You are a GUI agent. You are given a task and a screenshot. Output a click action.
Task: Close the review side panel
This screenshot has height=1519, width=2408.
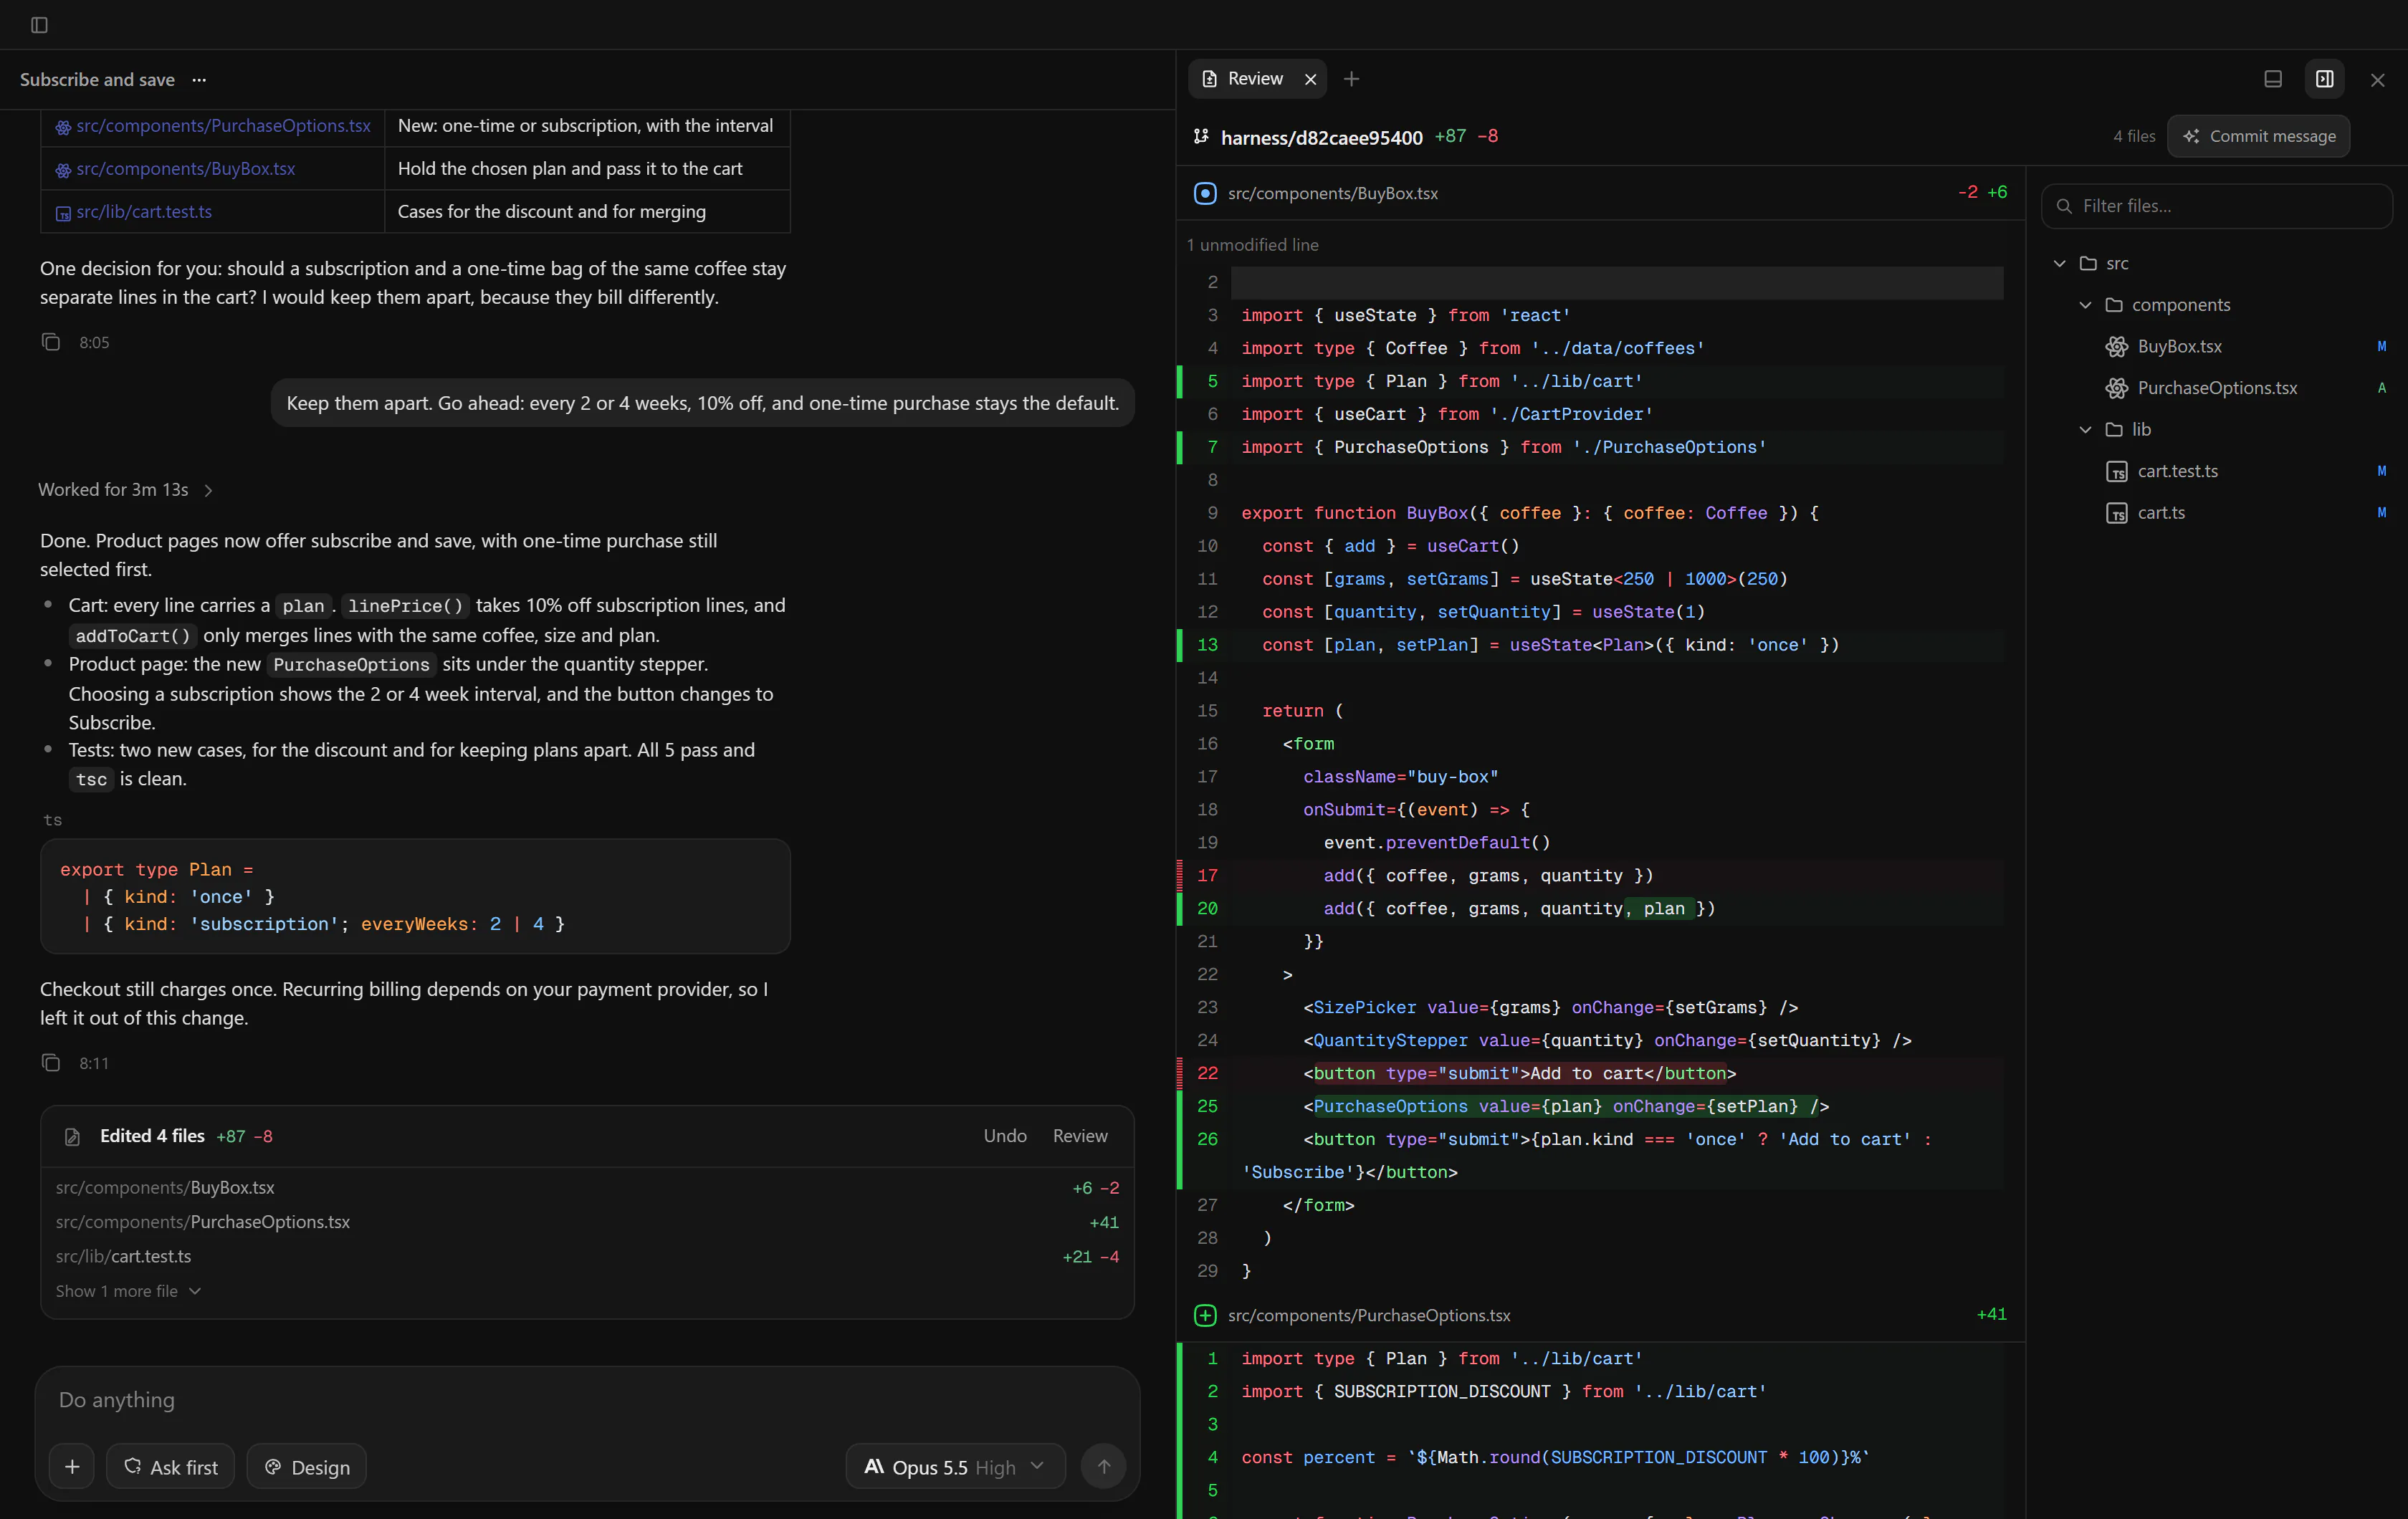coord(2378,80)
